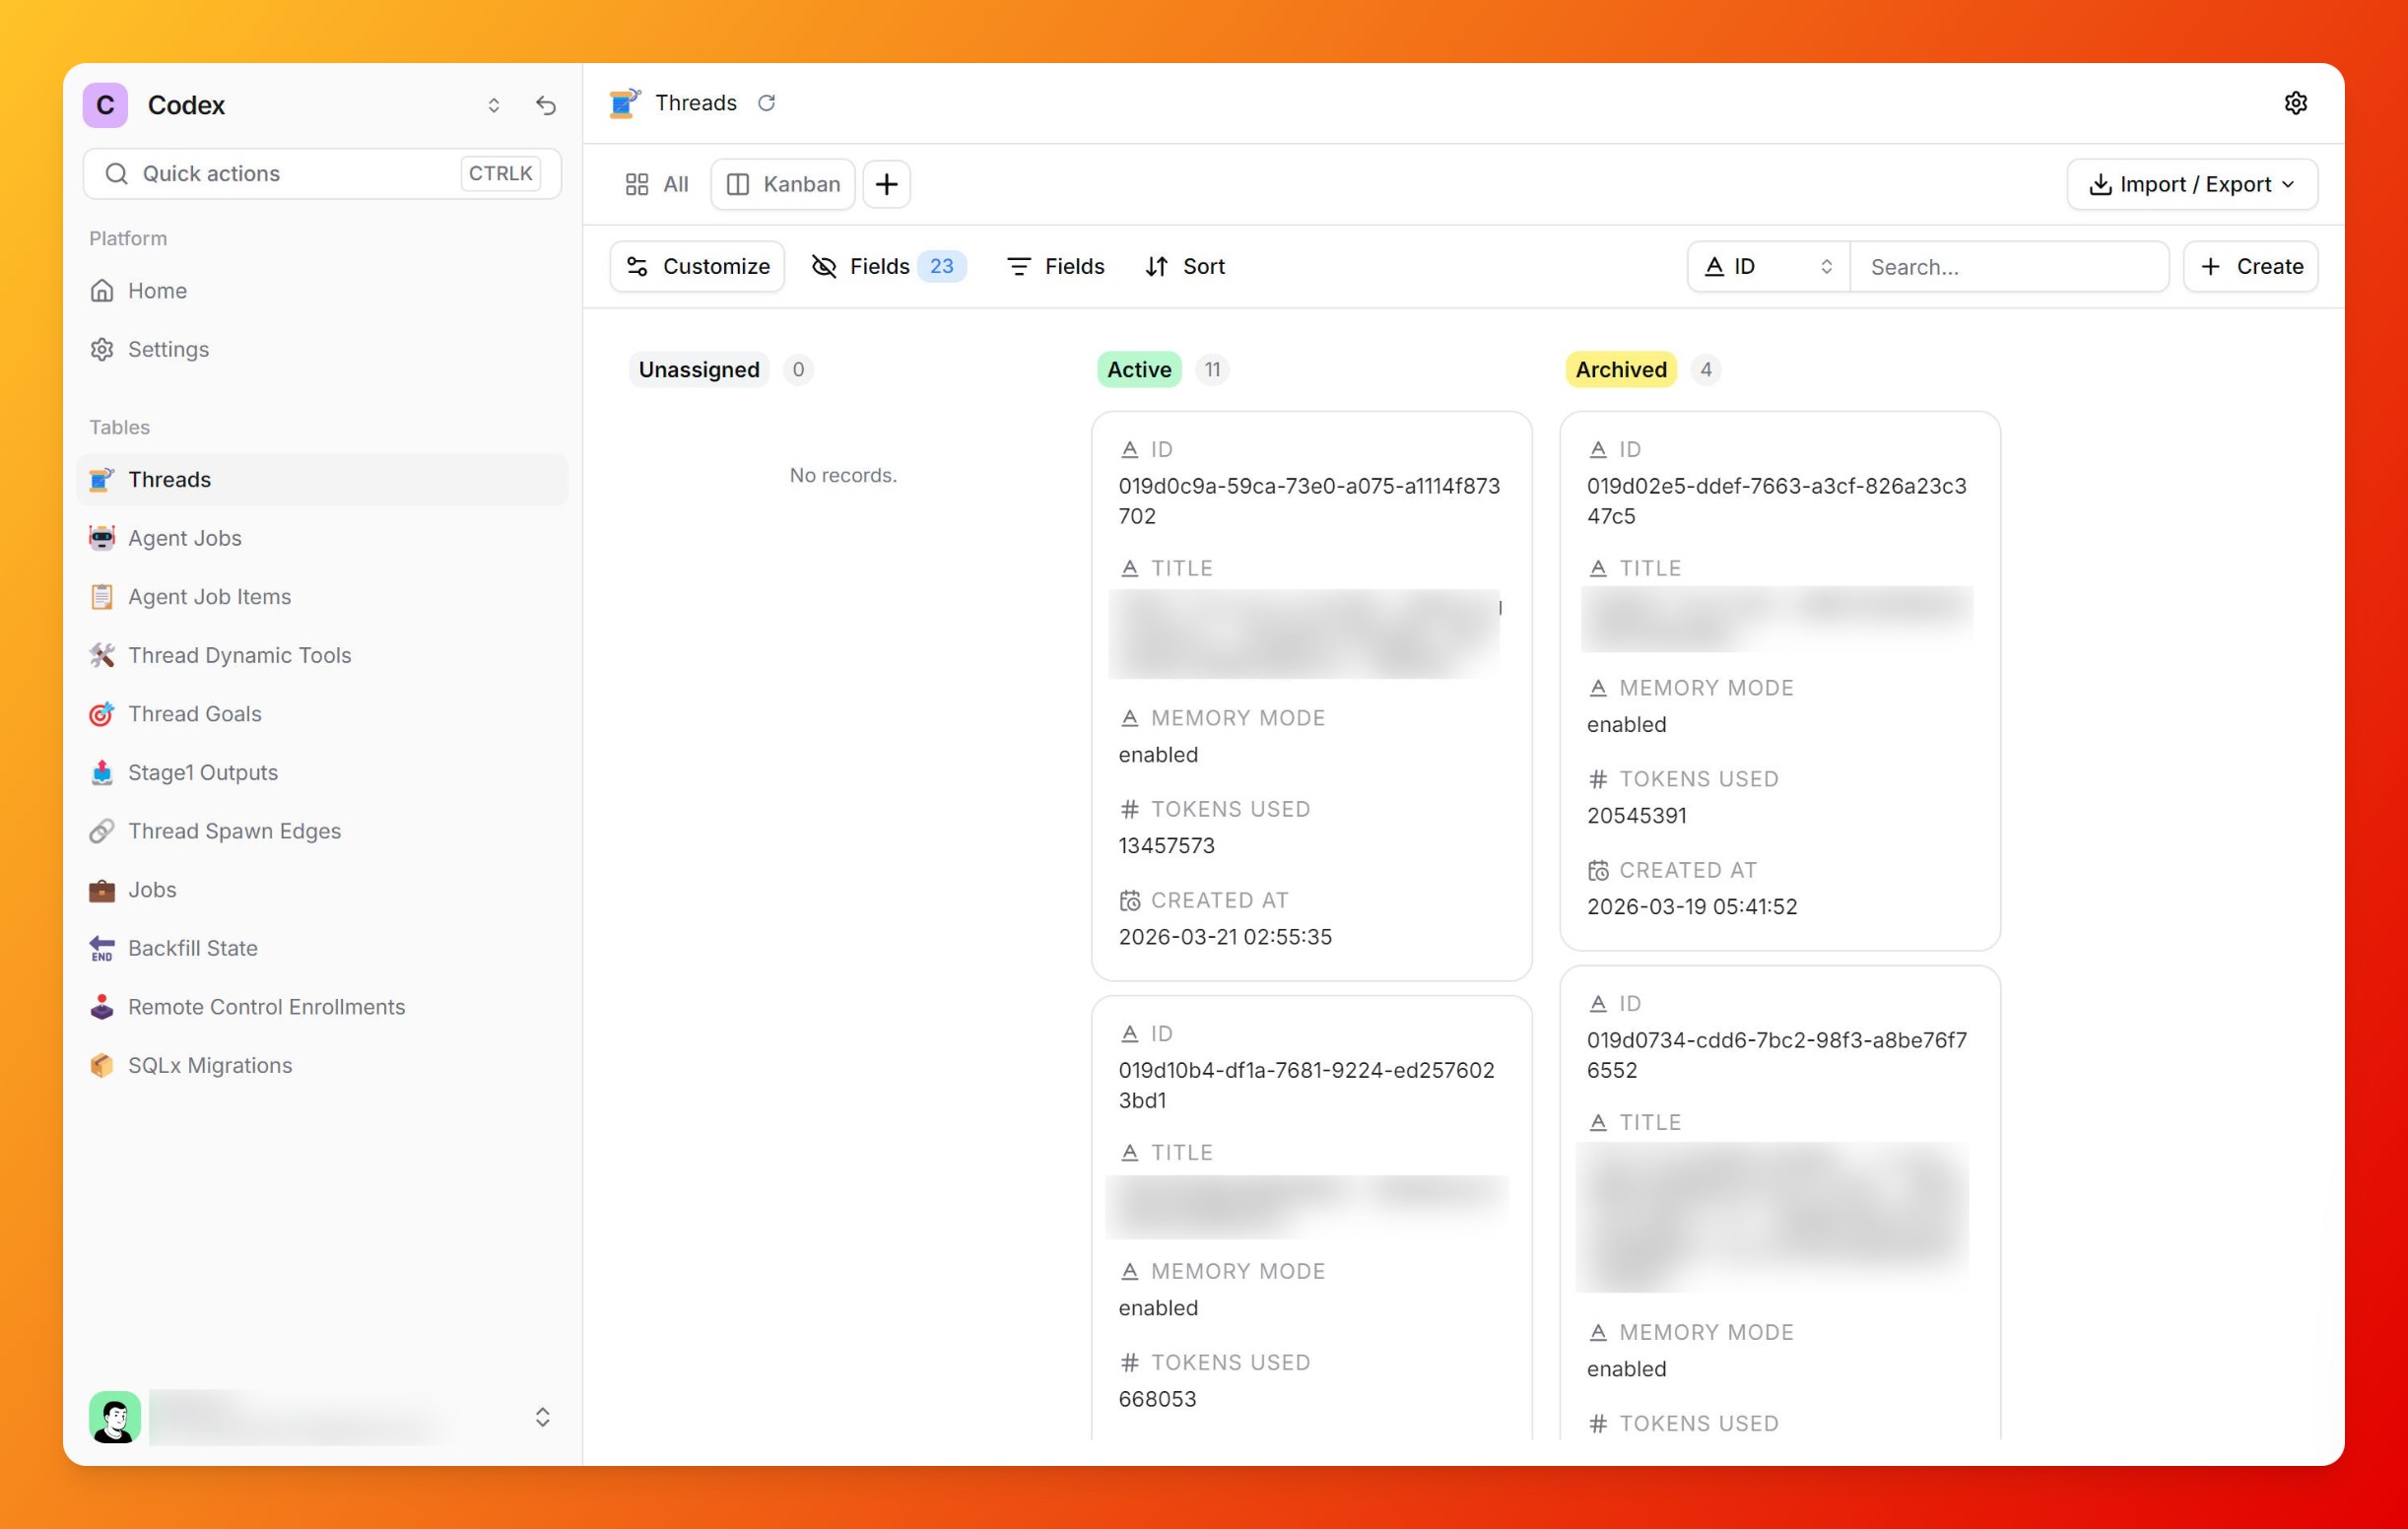Open the Active card with ID 019d0c9a-59ca
The width and height of the screenshot is (2408, 1529).
click(x=1312, y=696)
